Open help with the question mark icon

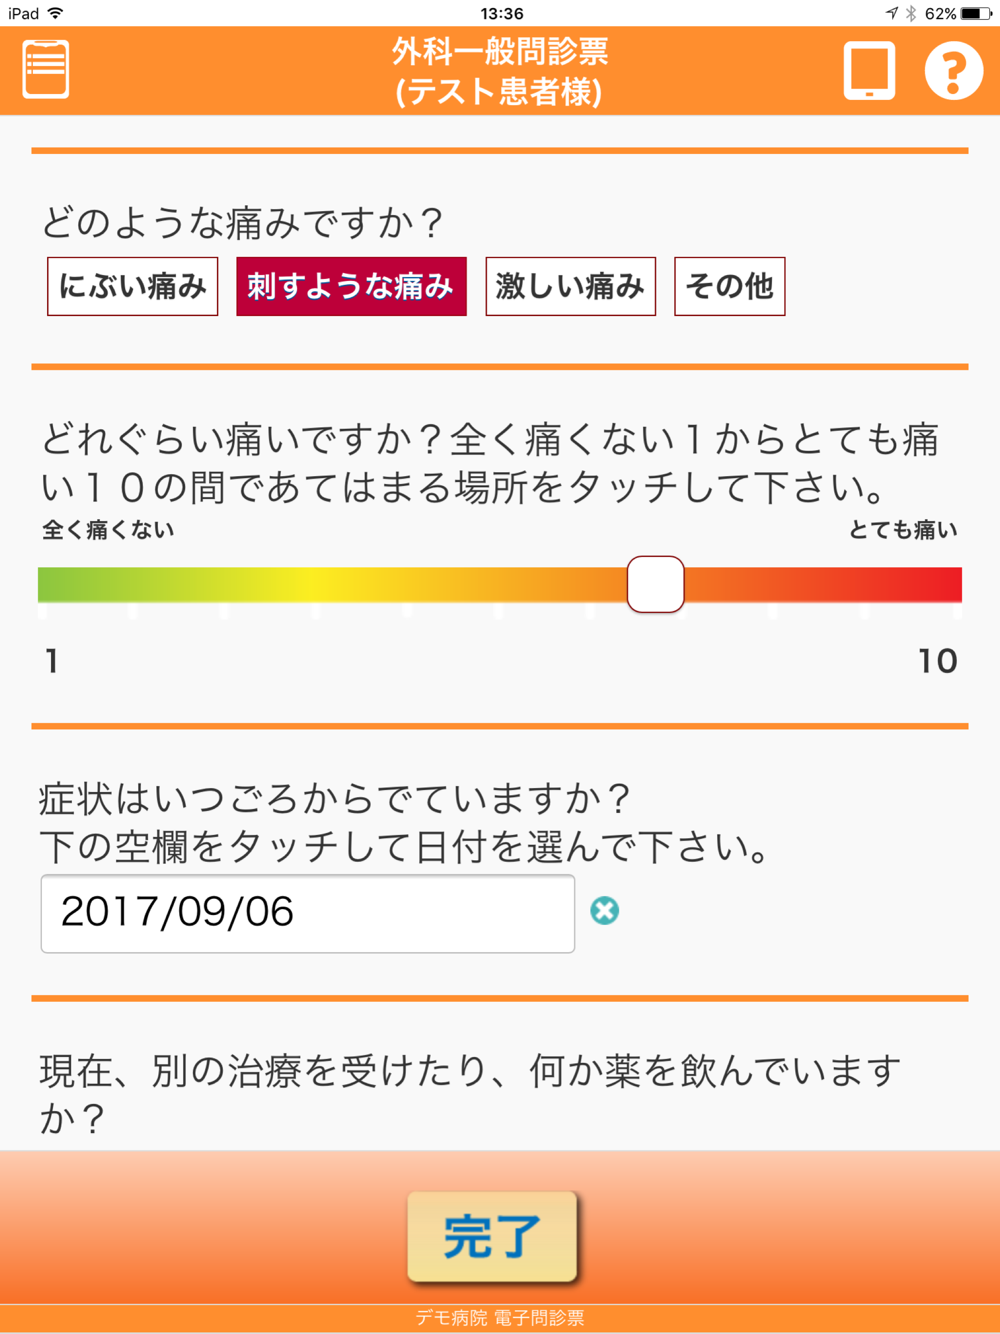click(952, 70)
